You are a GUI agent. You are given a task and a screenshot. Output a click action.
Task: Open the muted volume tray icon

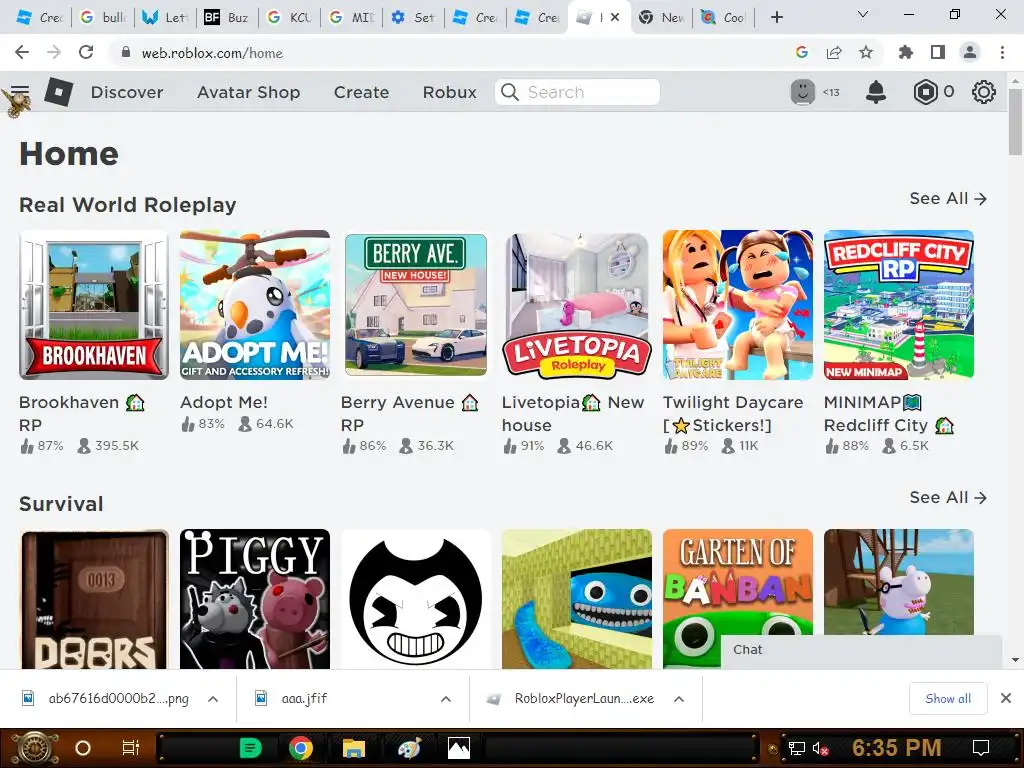821,748
